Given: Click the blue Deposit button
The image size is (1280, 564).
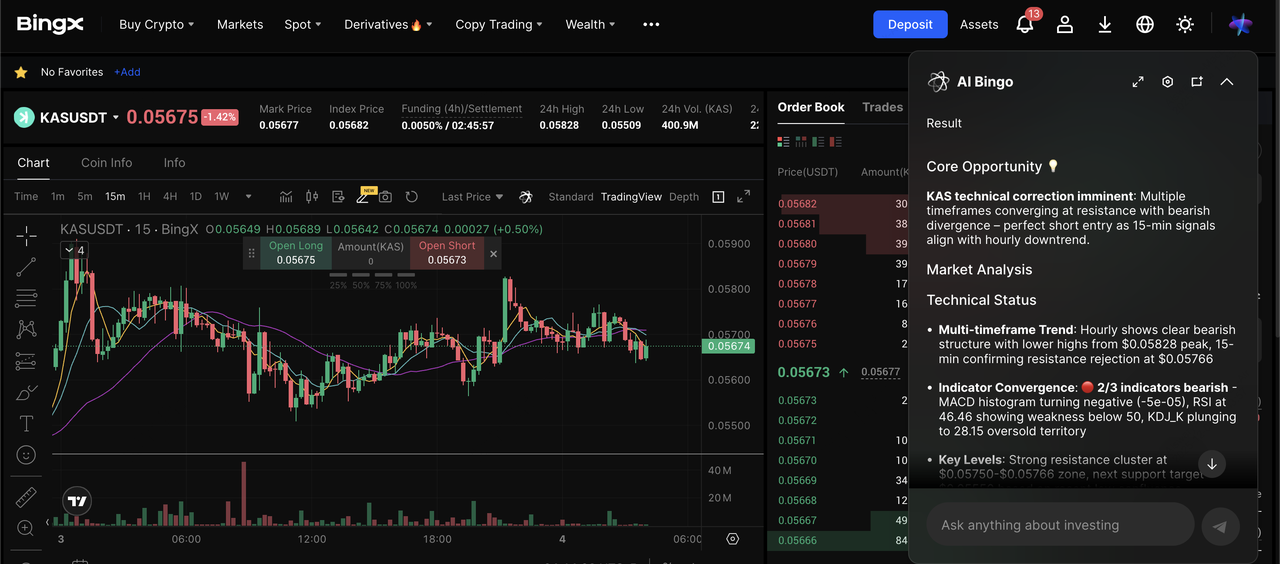Looking at the screenshot, I should point(910,24).
